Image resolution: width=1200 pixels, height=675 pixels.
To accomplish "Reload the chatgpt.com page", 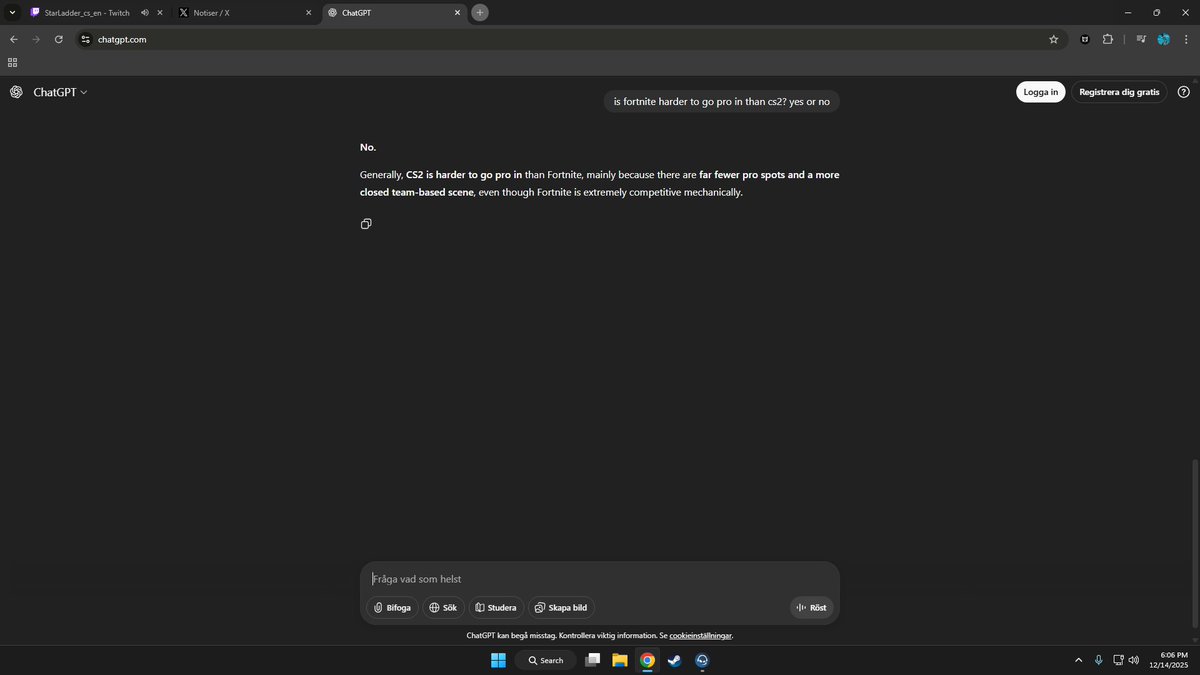I will tap(58, 39).
